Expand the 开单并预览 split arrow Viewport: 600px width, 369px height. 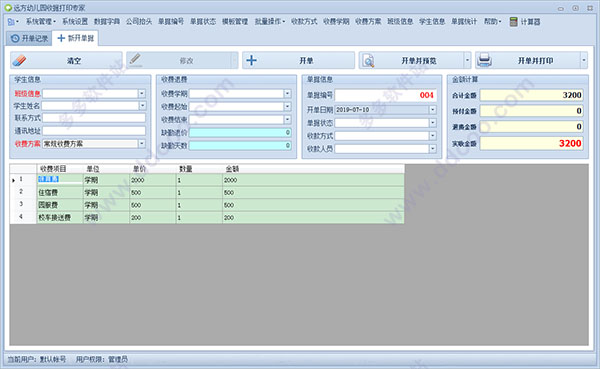(467, 60)
